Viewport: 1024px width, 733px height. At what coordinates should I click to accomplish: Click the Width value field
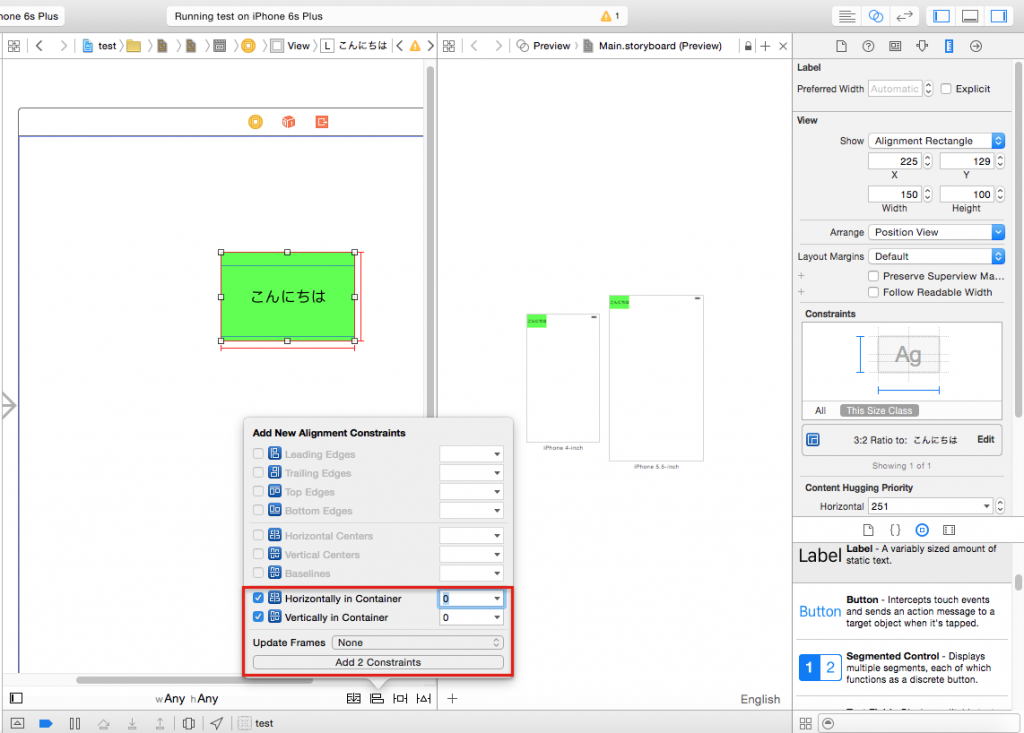pos(895,194)
